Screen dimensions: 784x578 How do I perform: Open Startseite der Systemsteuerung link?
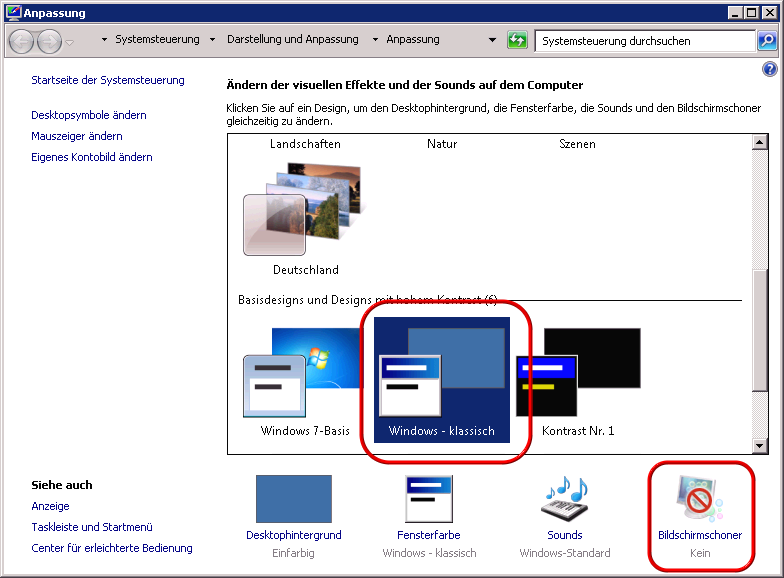[x=108, y=80]
